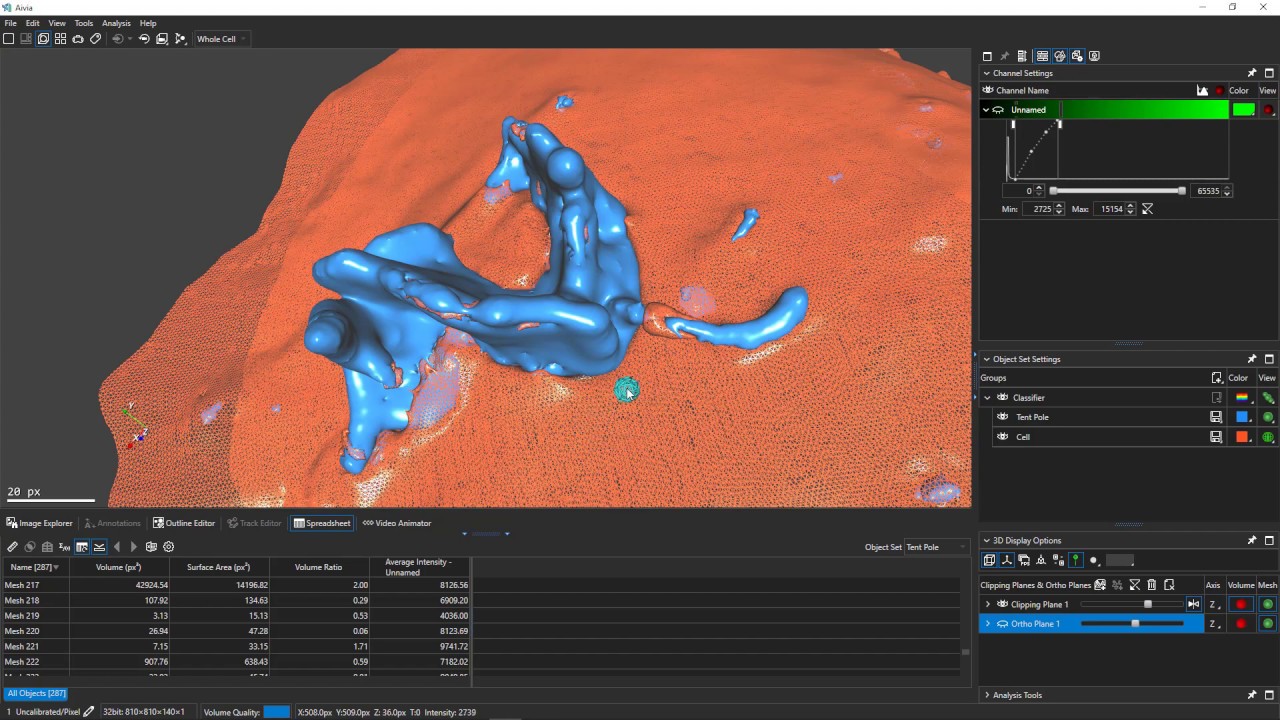Click the histogram icon in the channel header
Viewport: 1280px width, 720px height.
[x=1203, y=90]
